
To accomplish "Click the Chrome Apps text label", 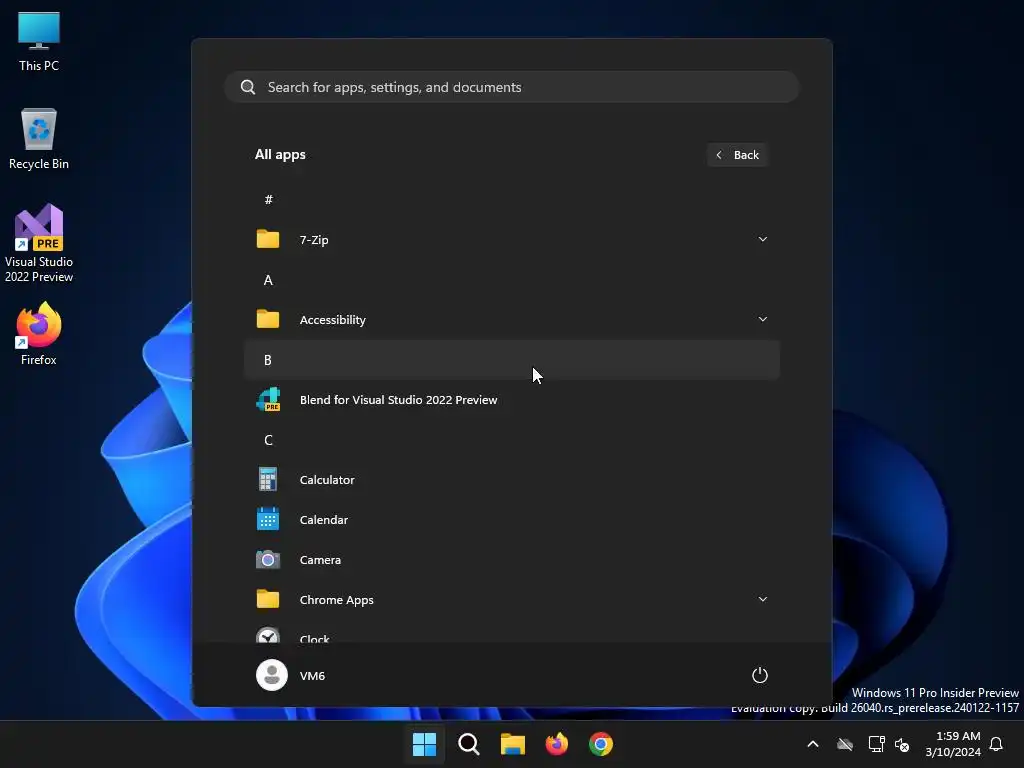I will click(336, 600).
